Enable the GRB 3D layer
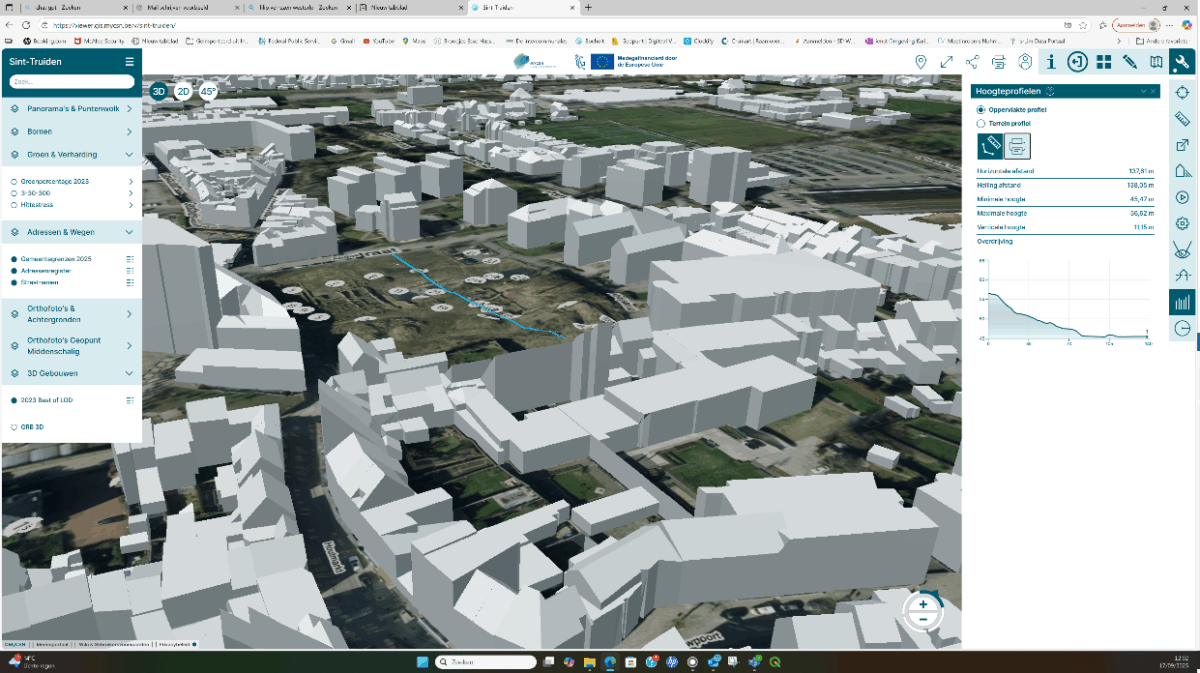The height and width of the screenshot is (673, 1200). (x=14, y=427)
